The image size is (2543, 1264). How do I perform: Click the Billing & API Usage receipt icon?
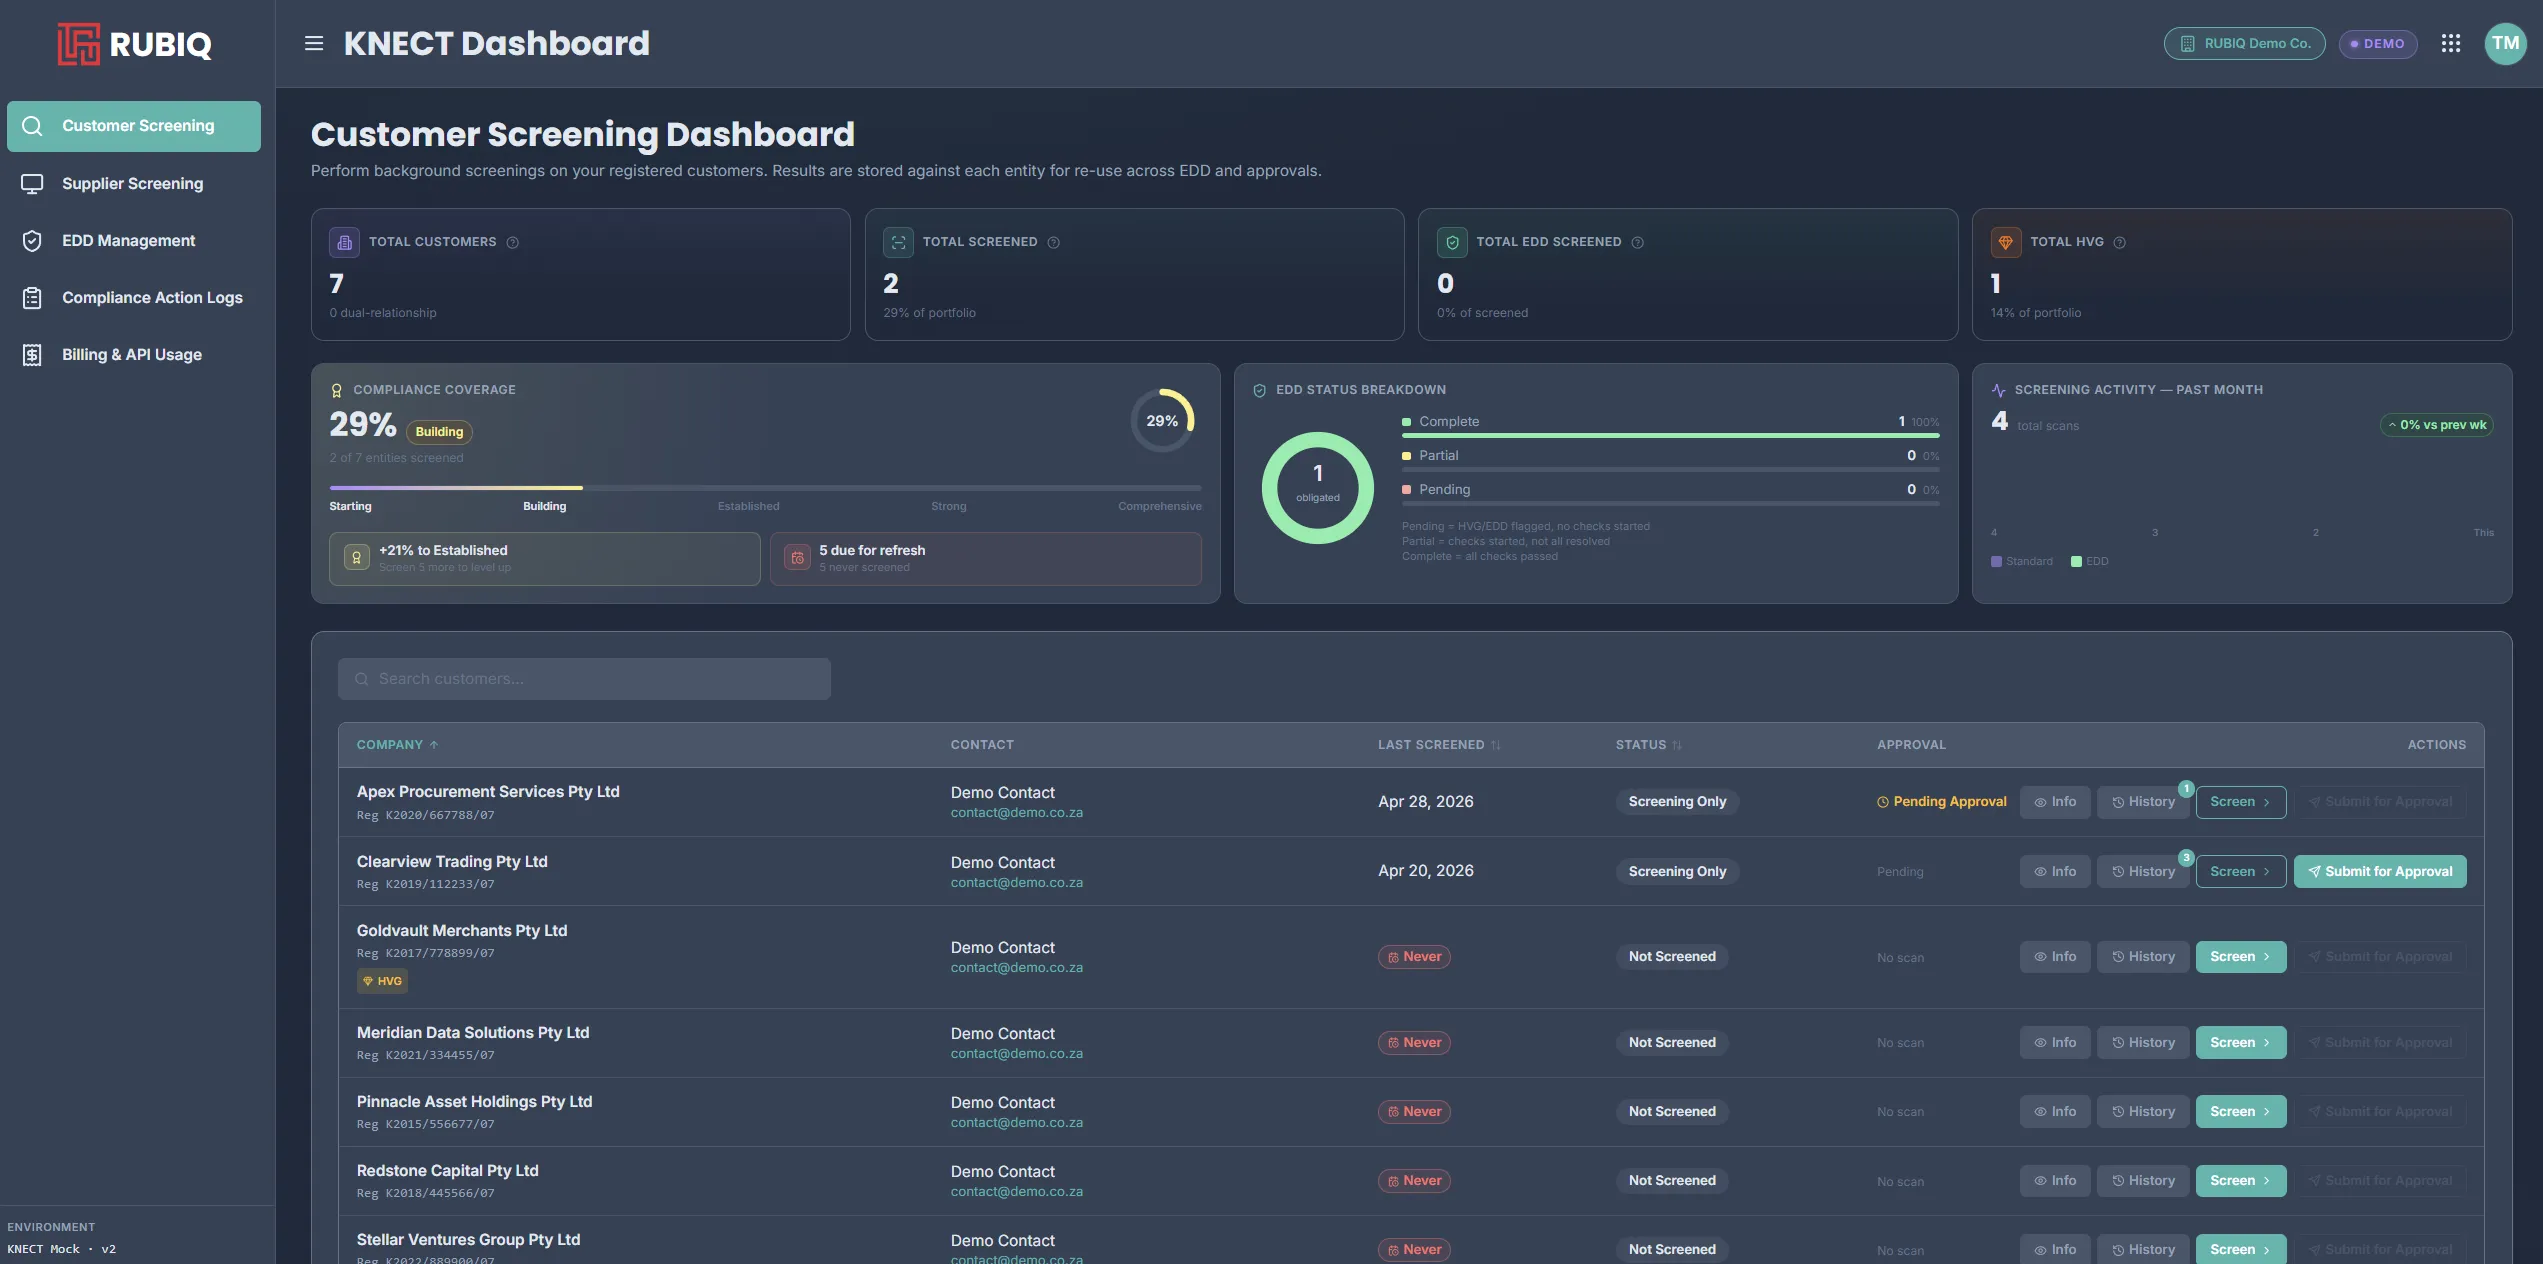click(32, 355)
